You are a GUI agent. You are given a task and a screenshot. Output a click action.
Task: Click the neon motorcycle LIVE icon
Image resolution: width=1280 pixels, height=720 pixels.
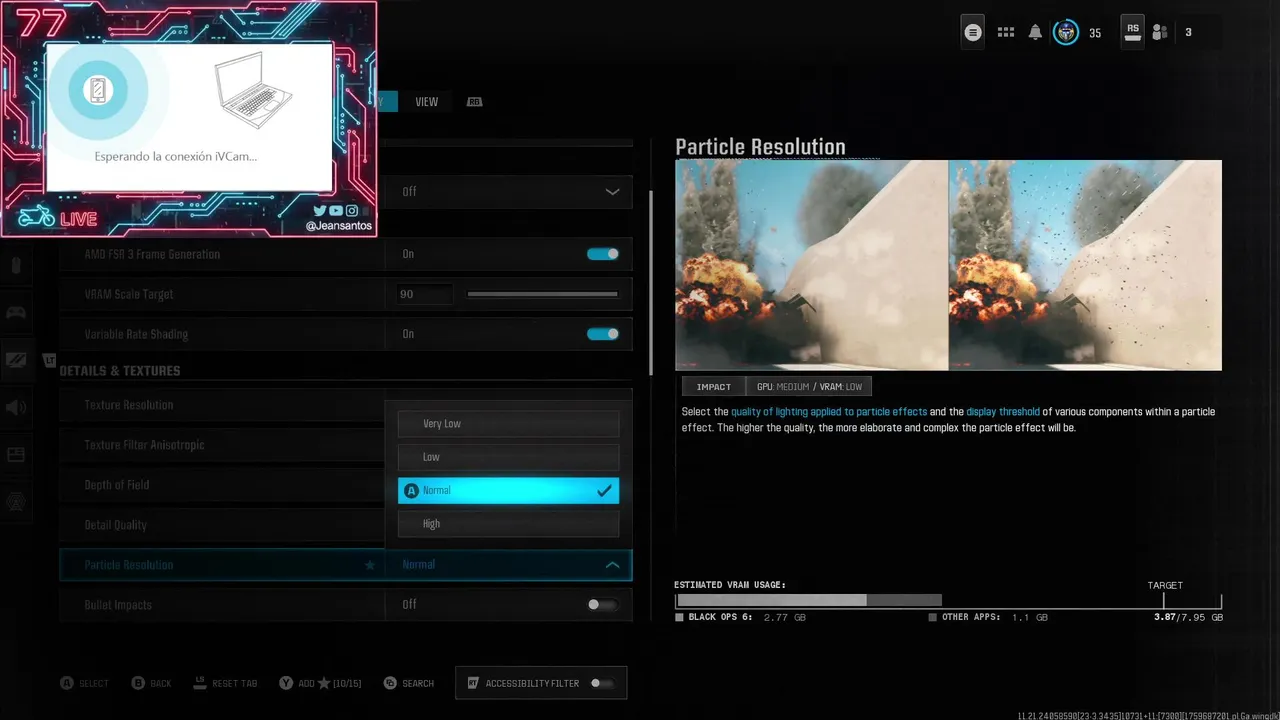36,217
